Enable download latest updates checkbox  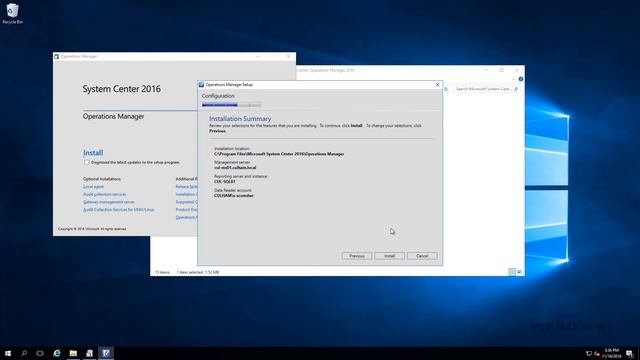(87, 162)
